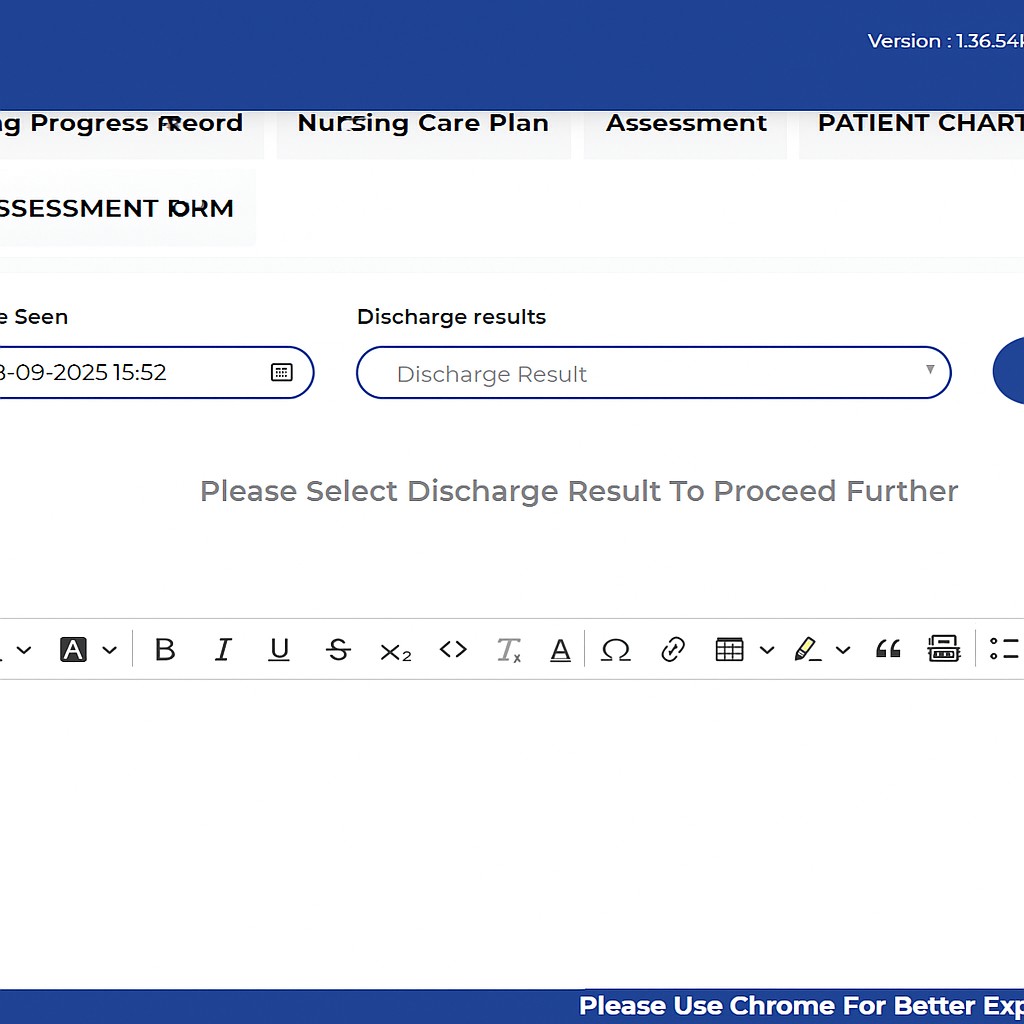Image resolution: width=1024 pixels, height=1024 pixels.
Task: Insert a block quote
Action: tap(887, 650)
